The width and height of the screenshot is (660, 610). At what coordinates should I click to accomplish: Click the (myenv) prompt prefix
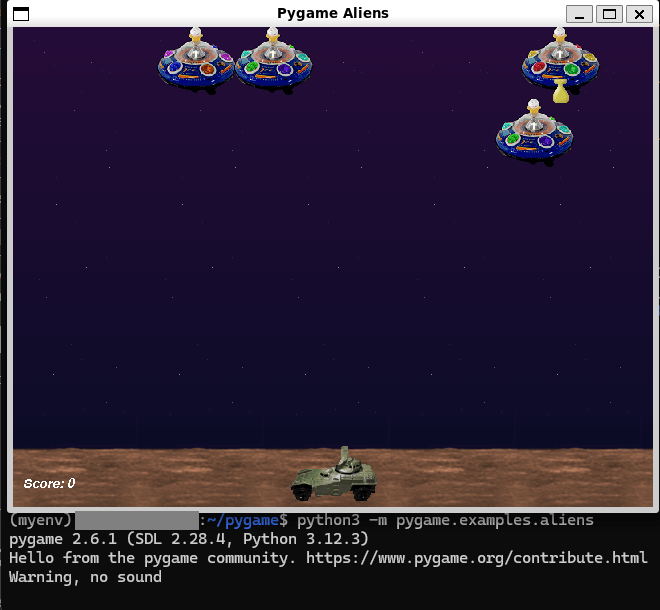(x=40, y=521)
